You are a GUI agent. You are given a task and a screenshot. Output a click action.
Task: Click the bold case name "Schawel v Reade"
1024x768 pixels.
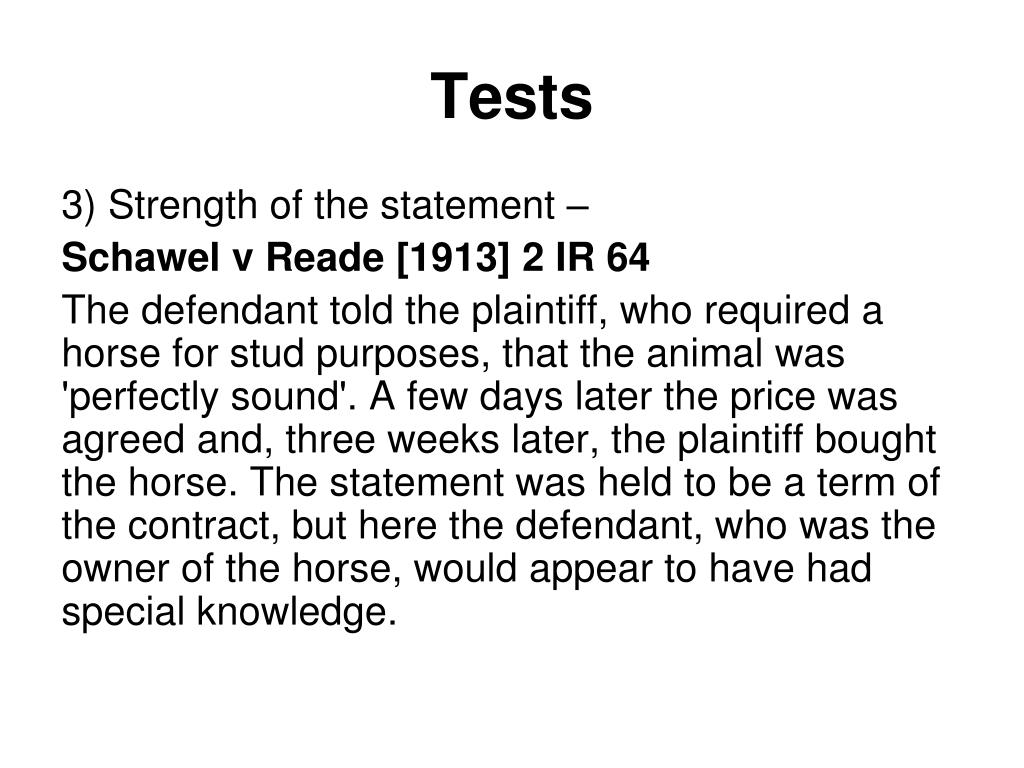pos(222,257)
